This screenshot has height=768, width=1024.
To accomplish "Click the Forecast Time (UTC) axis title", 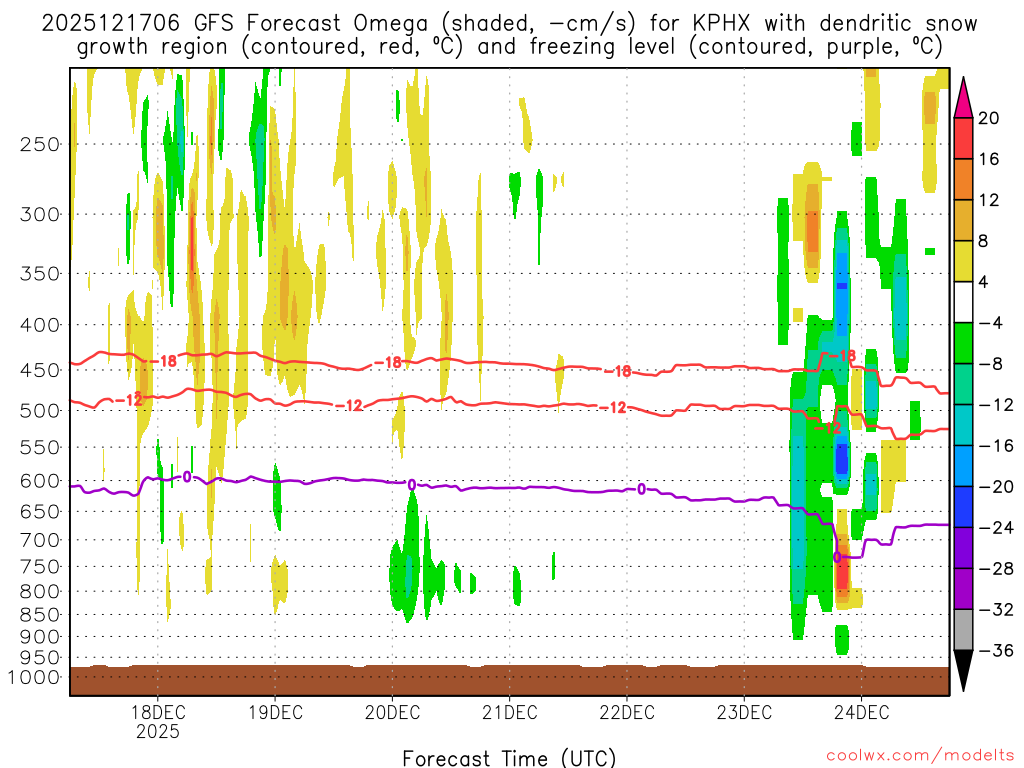I will tap(509, 758).
